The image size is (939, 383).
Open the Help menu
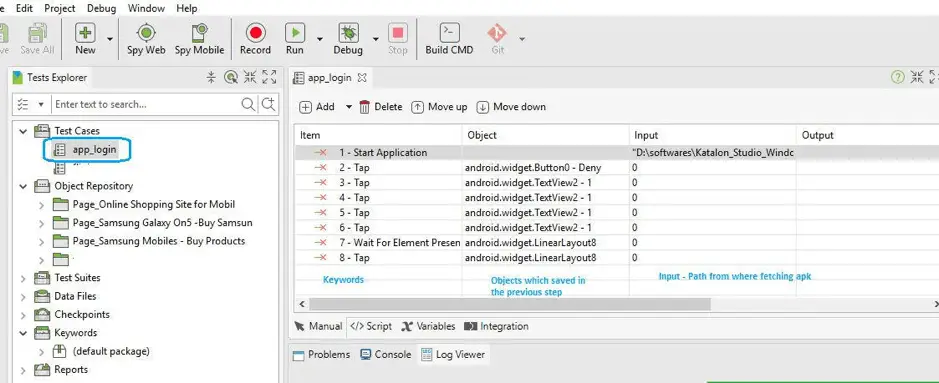187,8
